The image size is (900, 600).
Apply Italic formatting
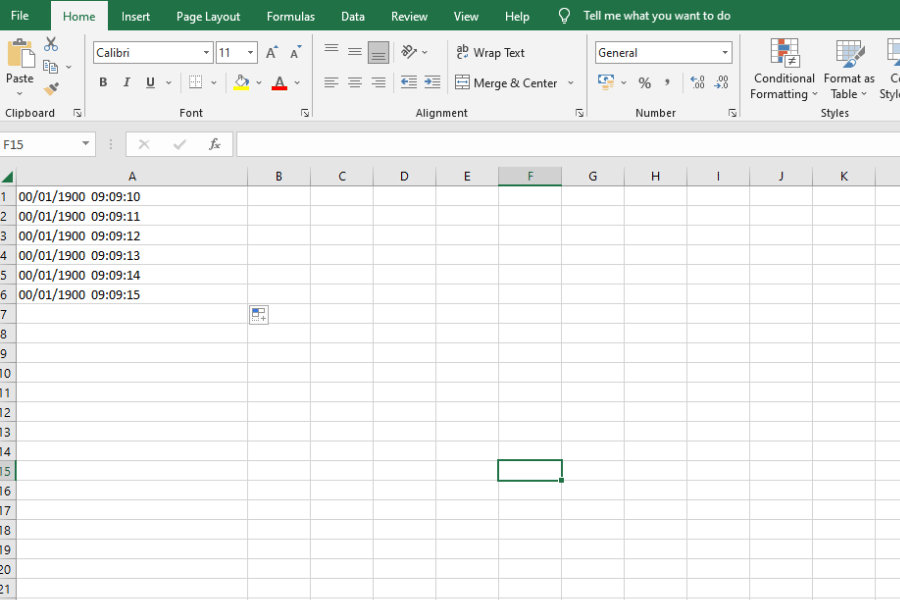pyautogui.click(x=126, y=82)
